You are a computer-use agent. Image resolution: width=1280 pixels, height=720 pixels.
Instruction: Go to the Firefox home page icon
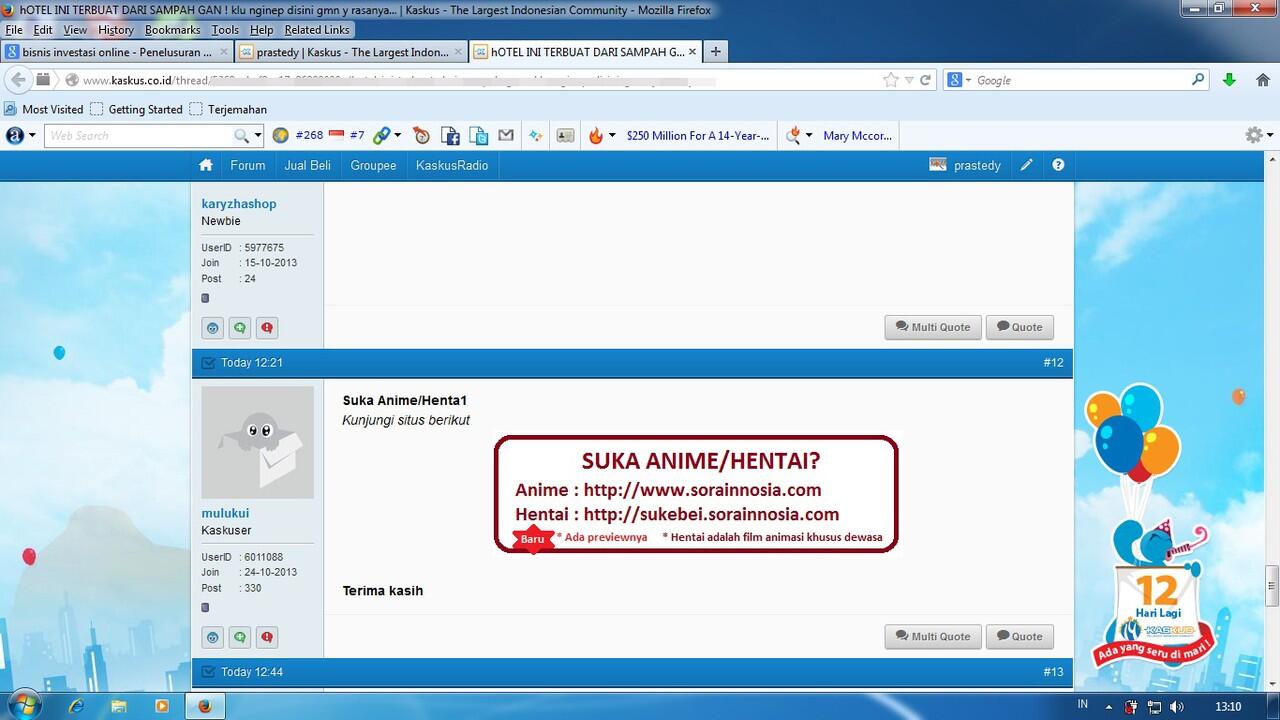[x=1262, y=80]
